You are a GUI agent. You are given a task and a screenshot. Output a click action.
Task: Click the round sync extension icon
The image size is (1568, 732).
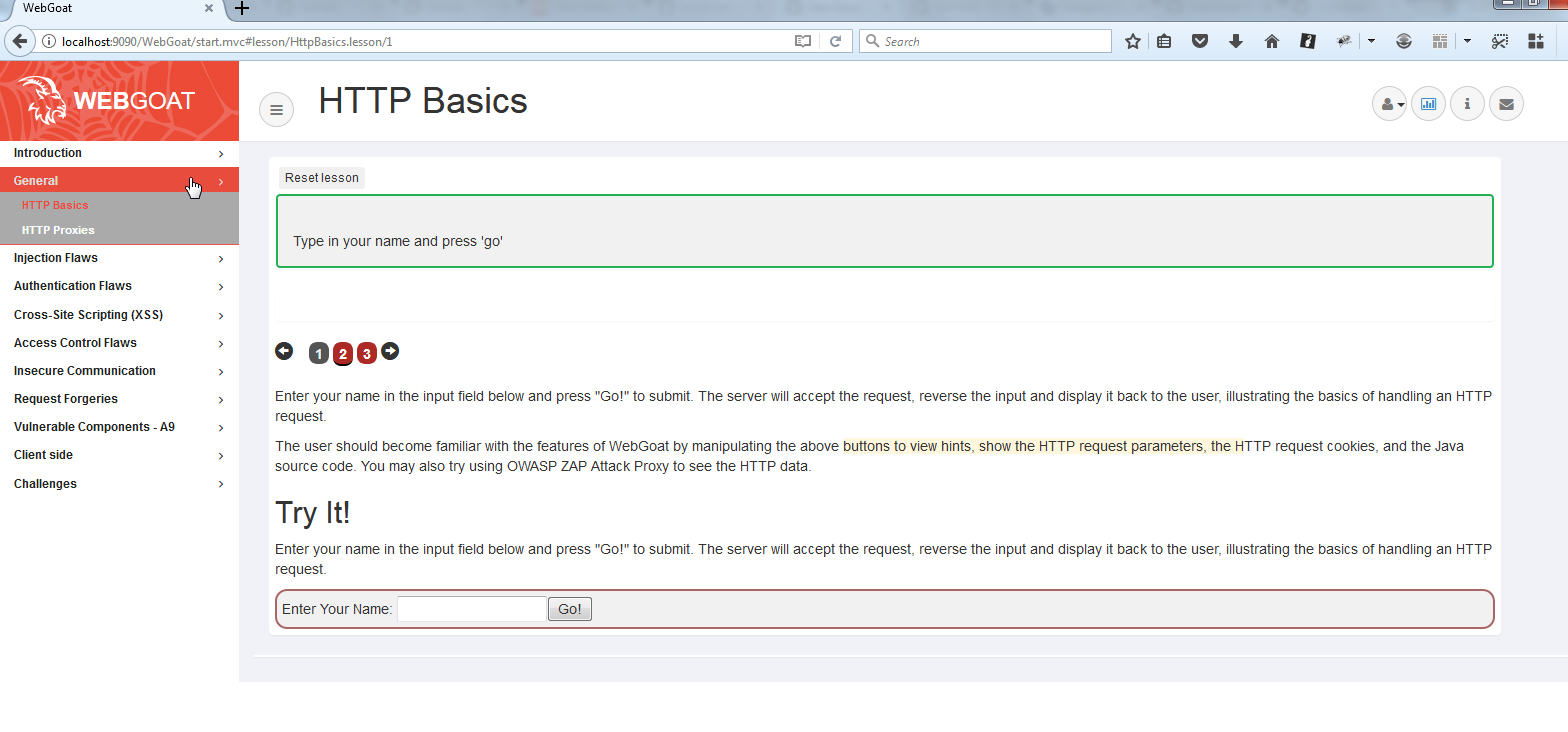[1404, 41]
